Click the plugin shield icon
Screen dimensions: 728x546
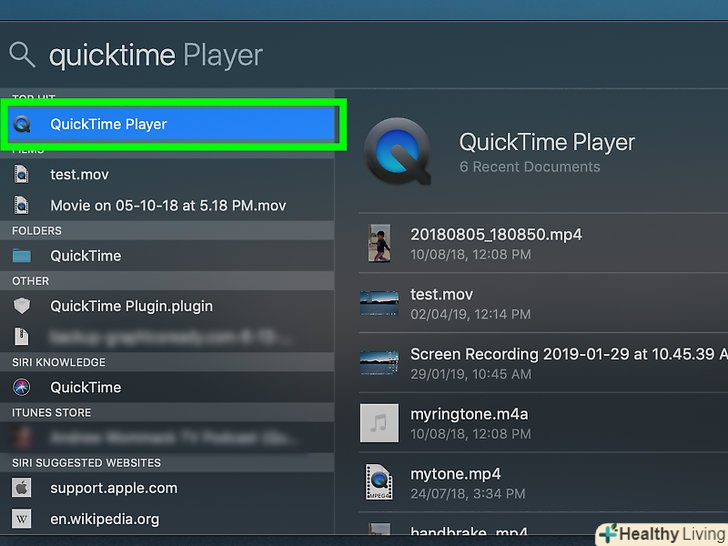click(22, 306)
